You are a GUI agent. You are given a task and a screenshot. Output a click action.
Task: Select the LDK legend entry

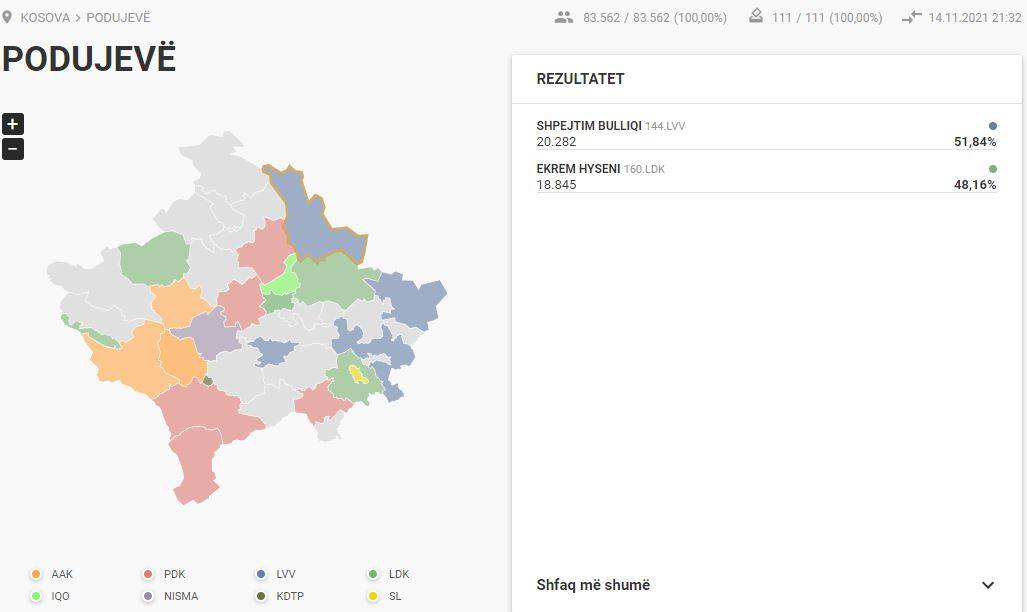[390, 574]
